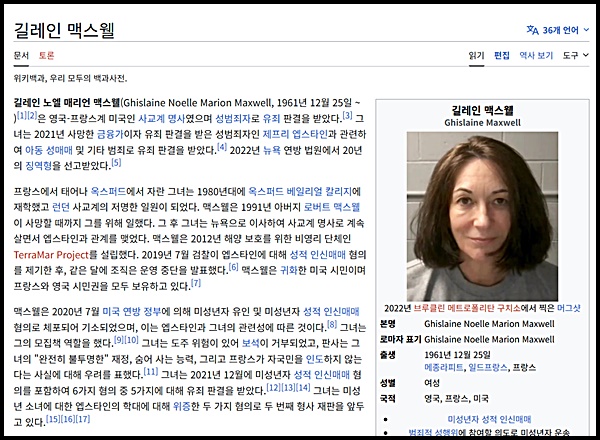Click the birth date 1961년 12월 25일 in infobox

[x=457, y=355]
